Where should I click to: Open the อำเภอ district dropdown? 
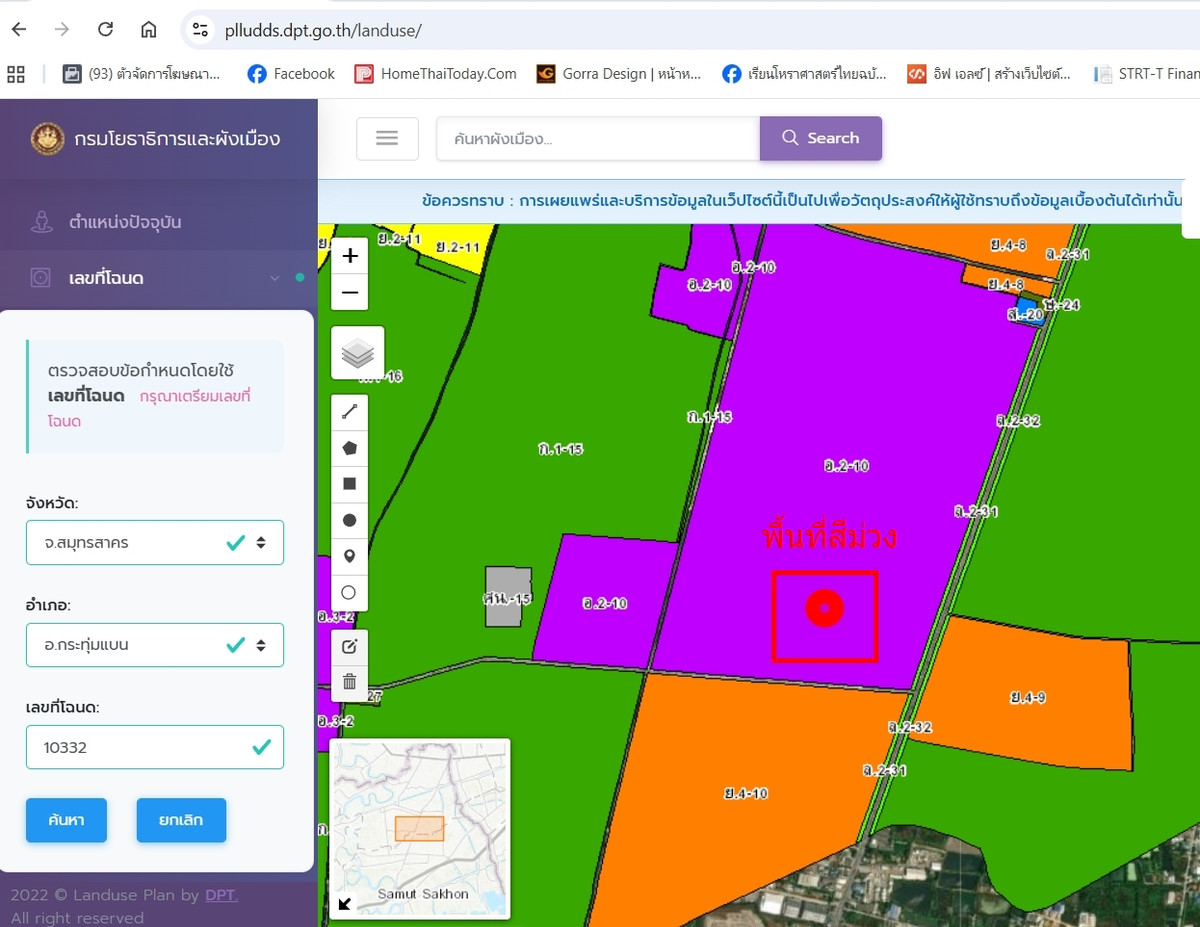click(155, 645)
